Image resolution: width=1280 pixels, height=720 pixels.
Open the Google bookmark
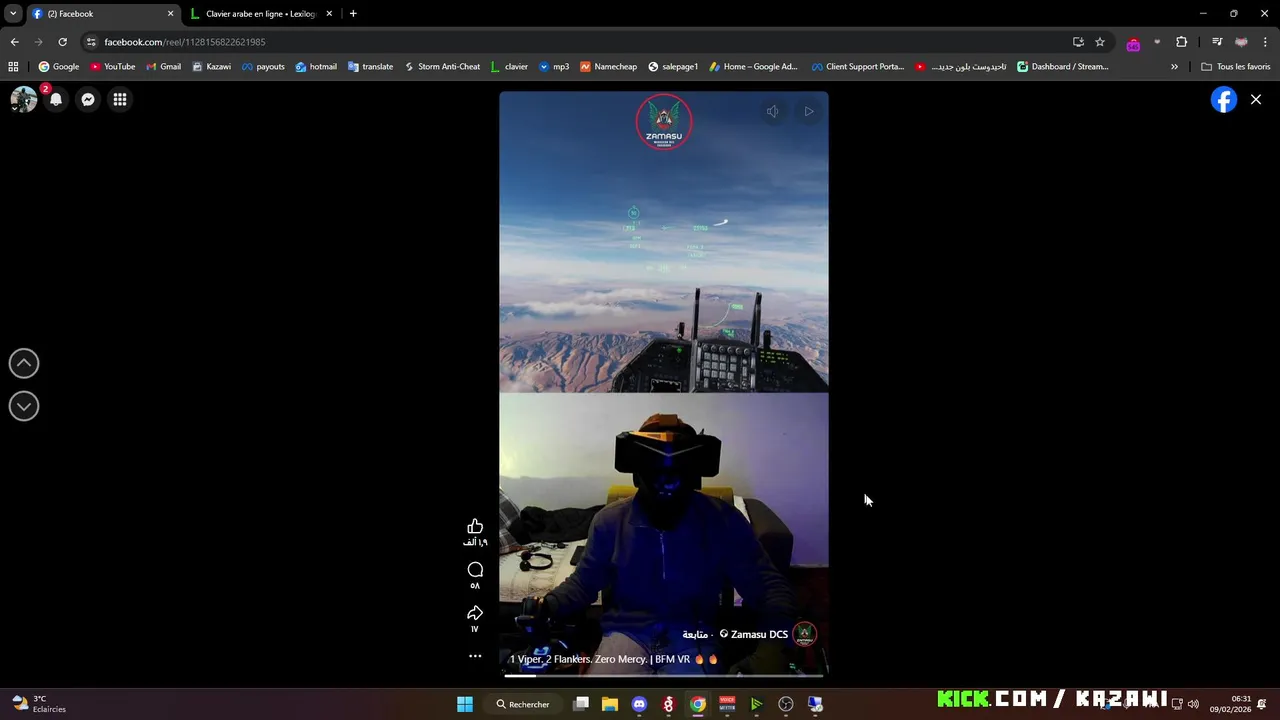(59, 67)
